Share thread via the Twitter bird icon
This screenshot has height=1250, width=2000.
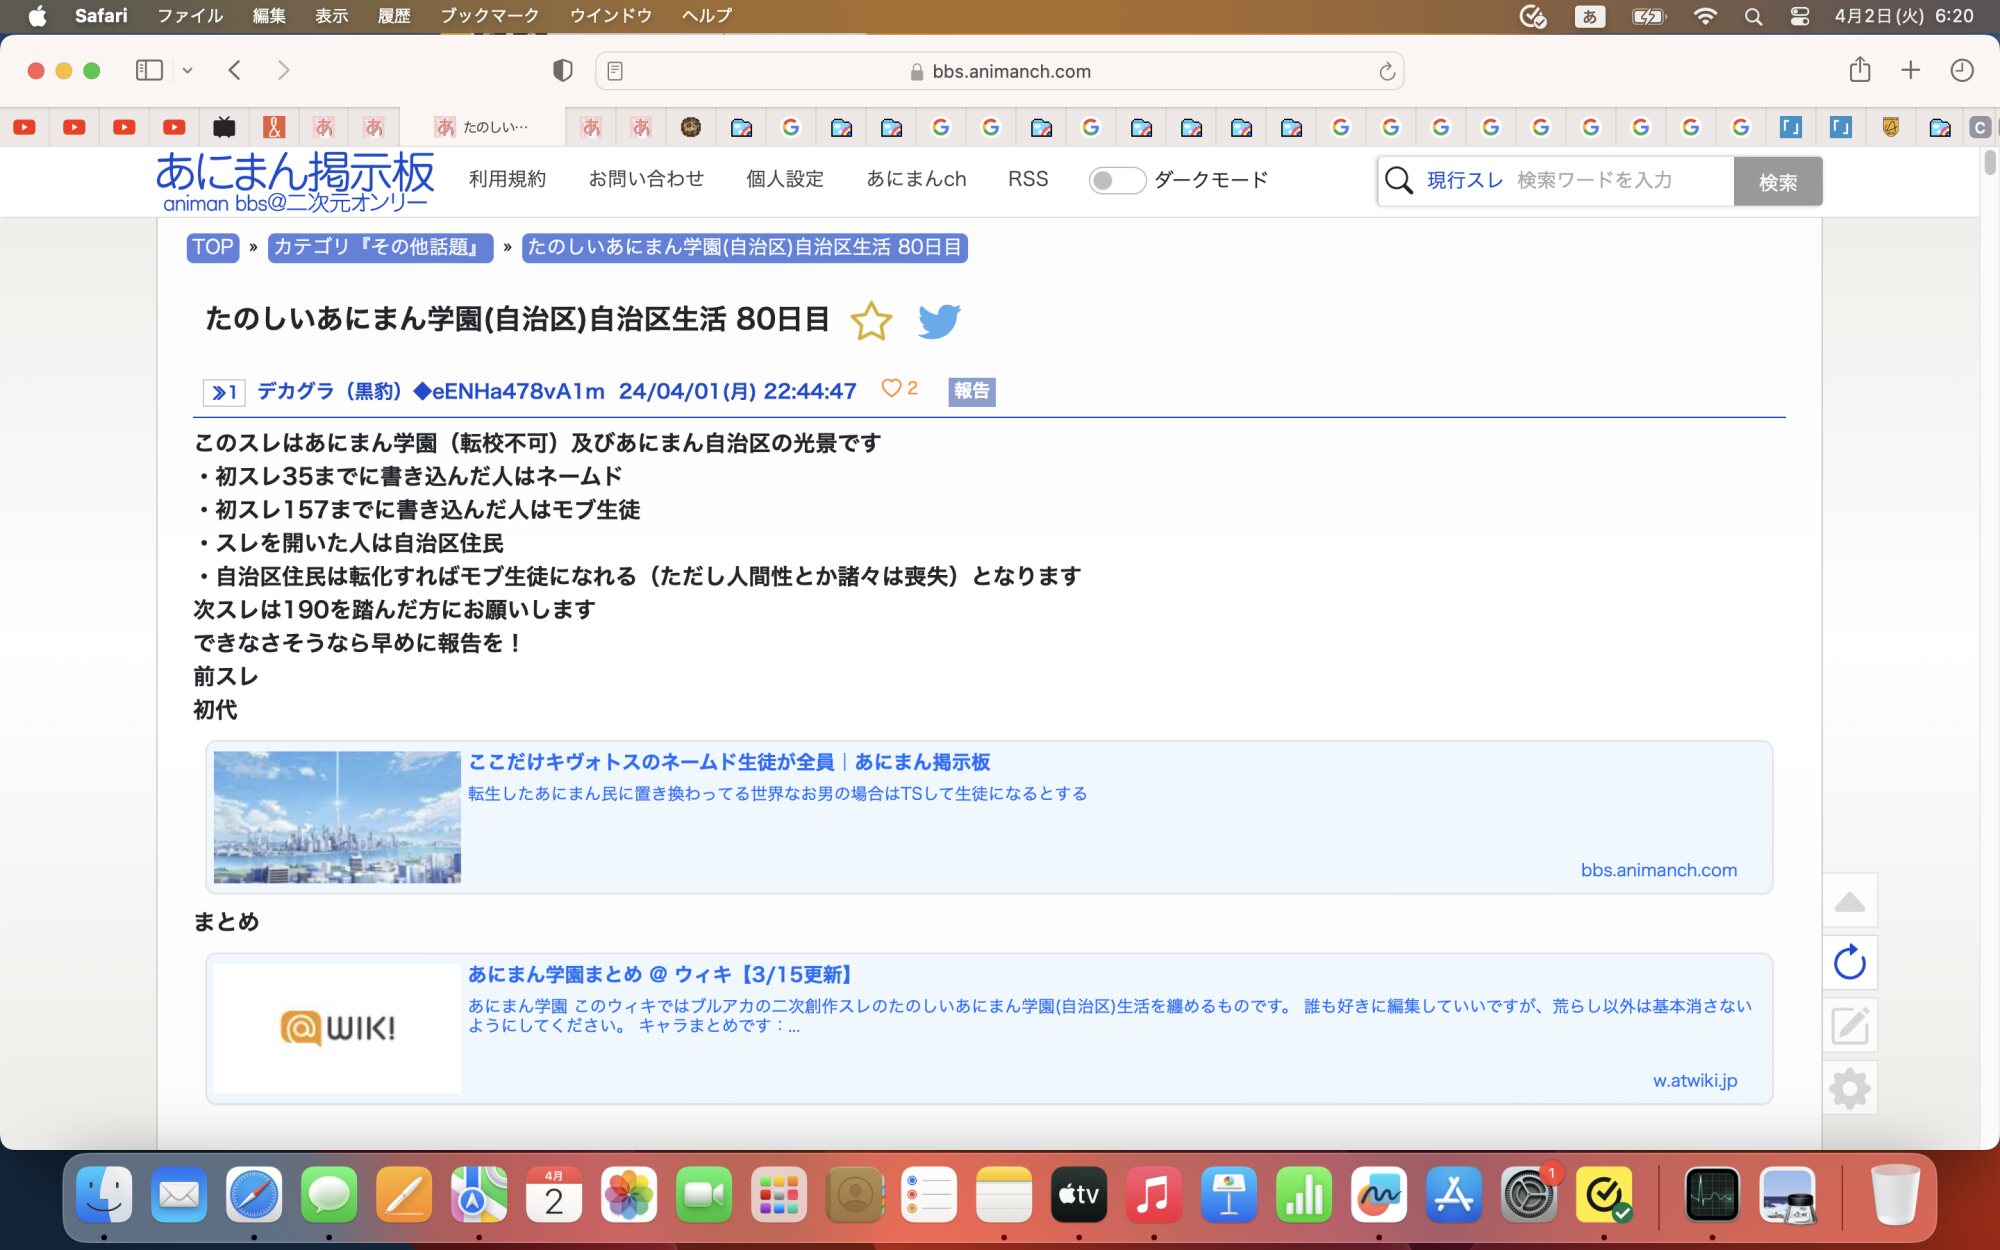click(938, 321)
